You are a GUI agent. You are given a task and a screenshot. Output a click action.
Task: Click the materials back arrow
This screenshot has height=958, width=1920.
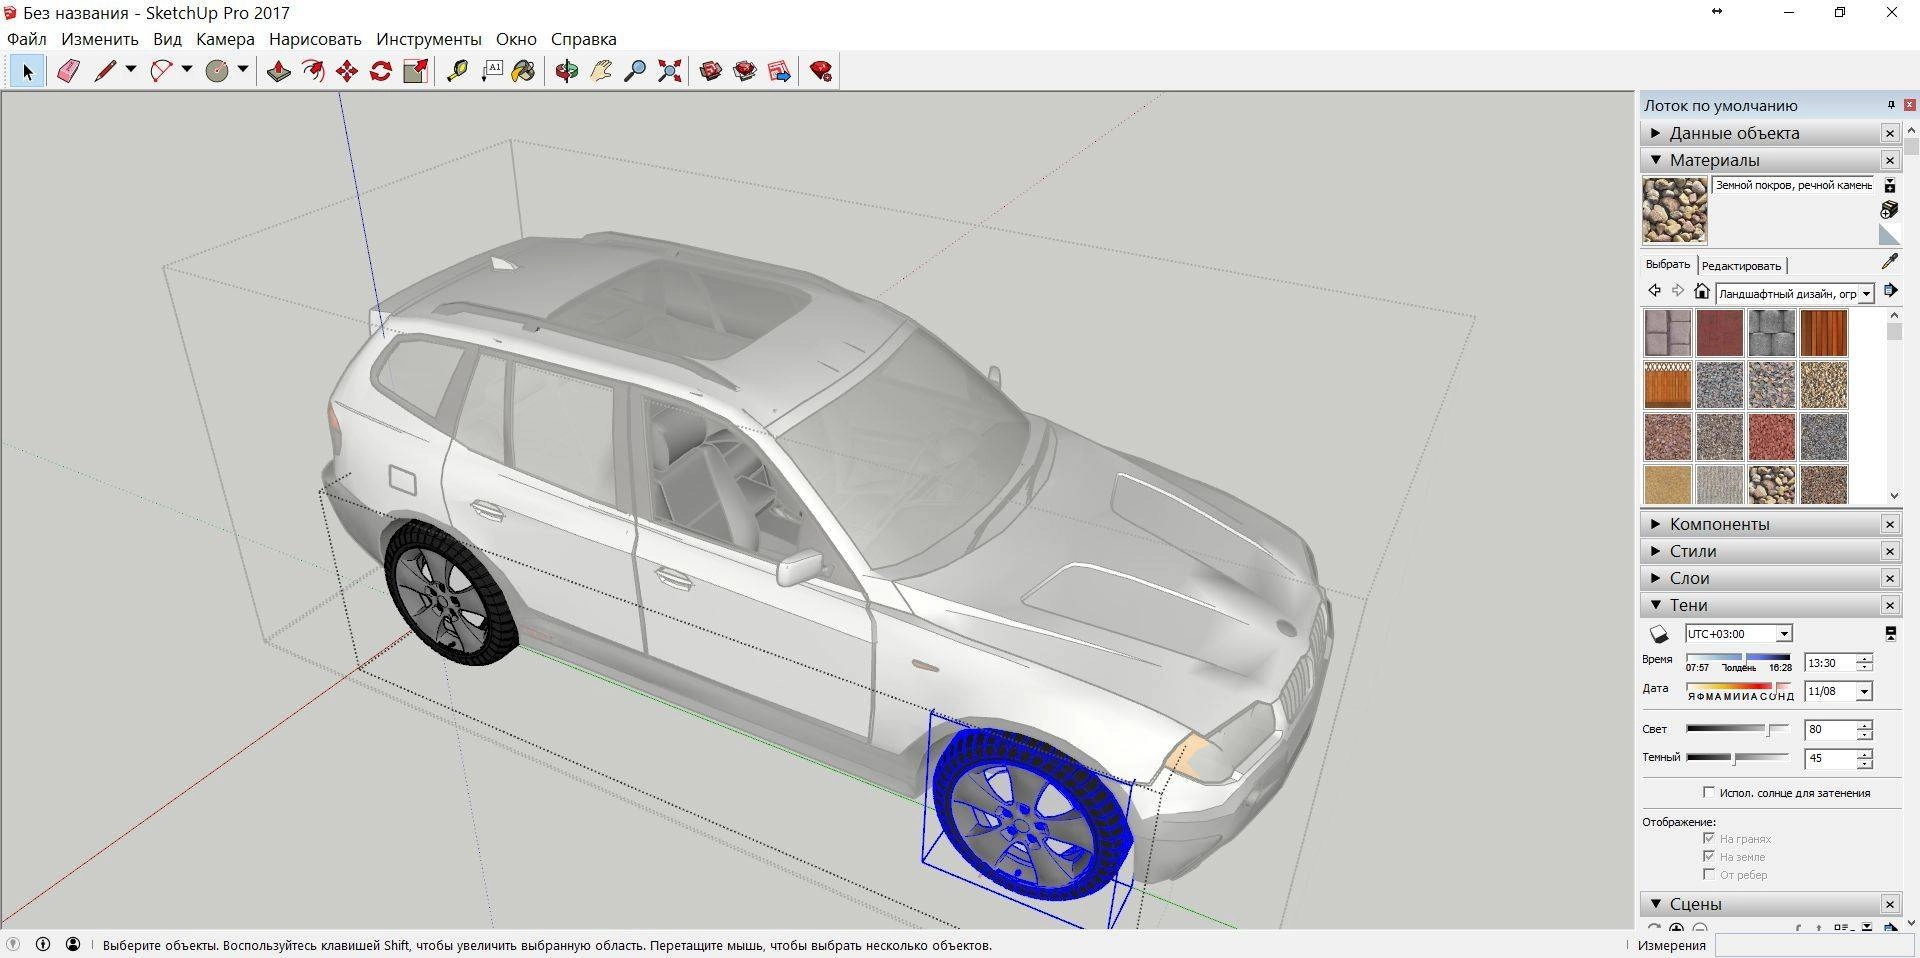[1654, 291]
